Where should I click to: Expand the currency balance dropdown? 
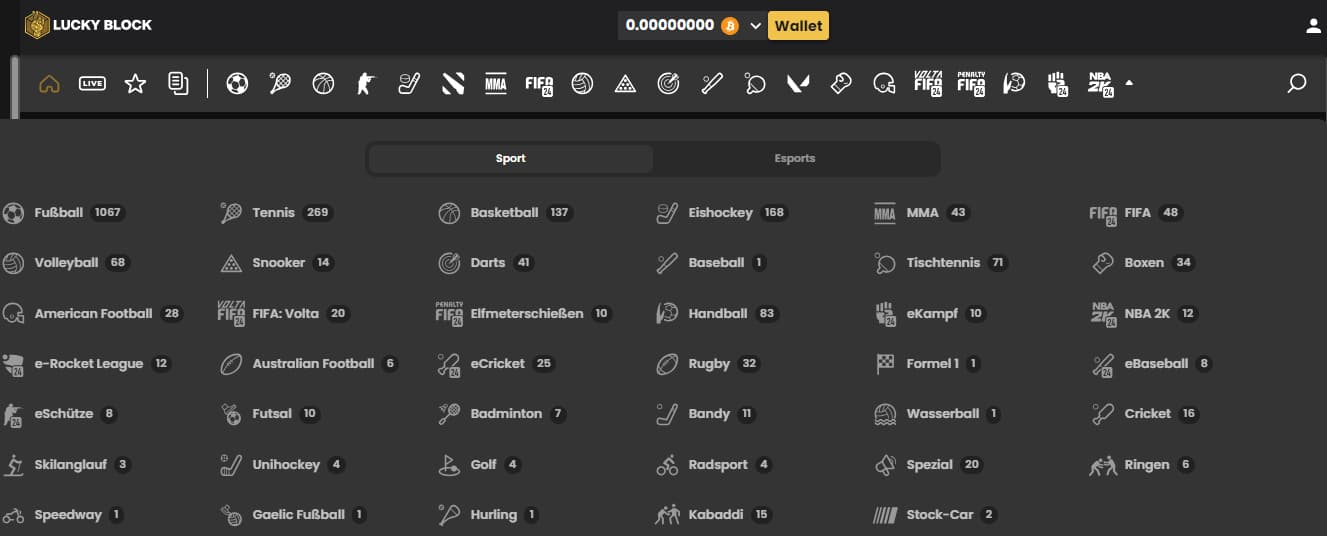pos(755,26)
